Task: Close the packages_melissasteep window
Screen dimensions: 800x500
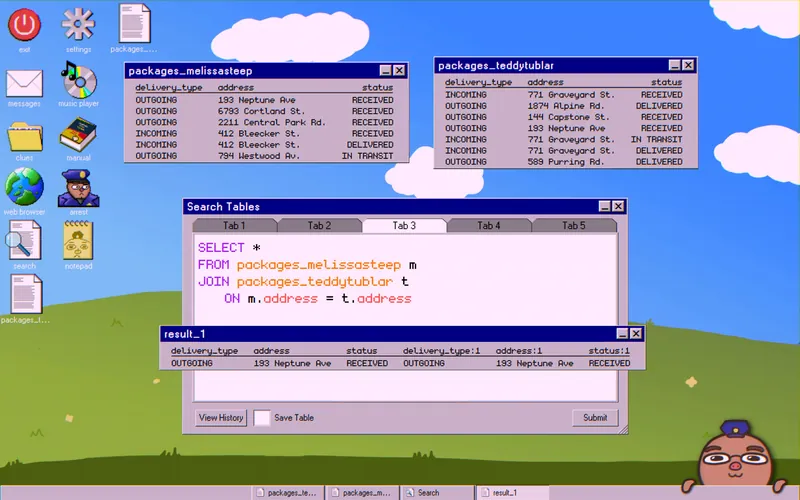Action: coord(399,70)
